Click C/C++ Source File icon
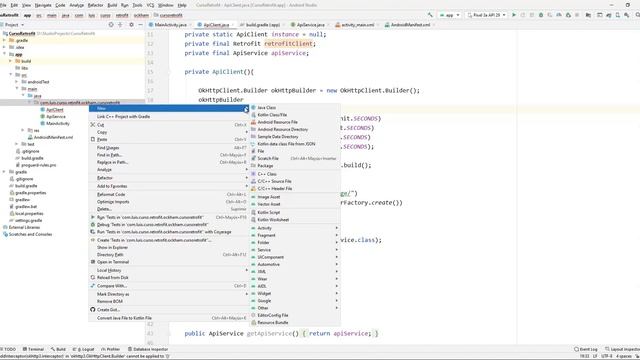The width and height of the screenshot is (640, 360). point(253,181)
